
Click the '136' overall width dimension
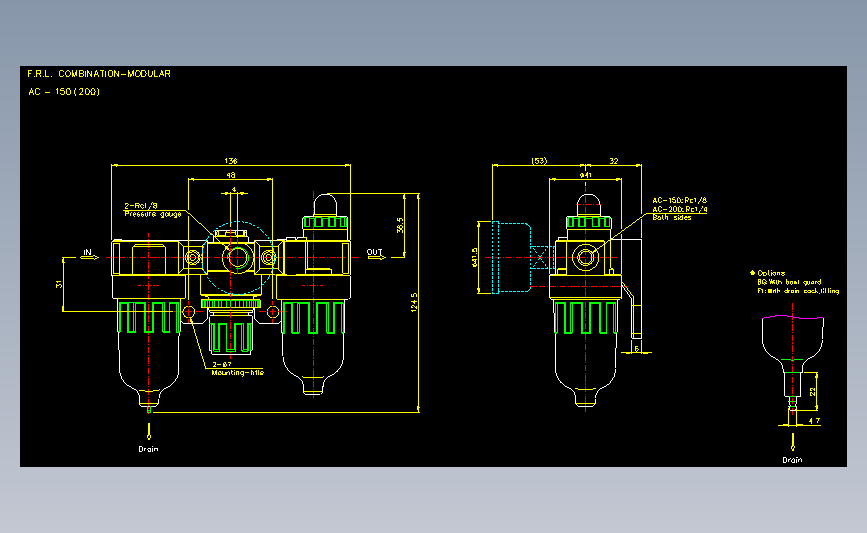pyautogui.click(x=231, y=161)
